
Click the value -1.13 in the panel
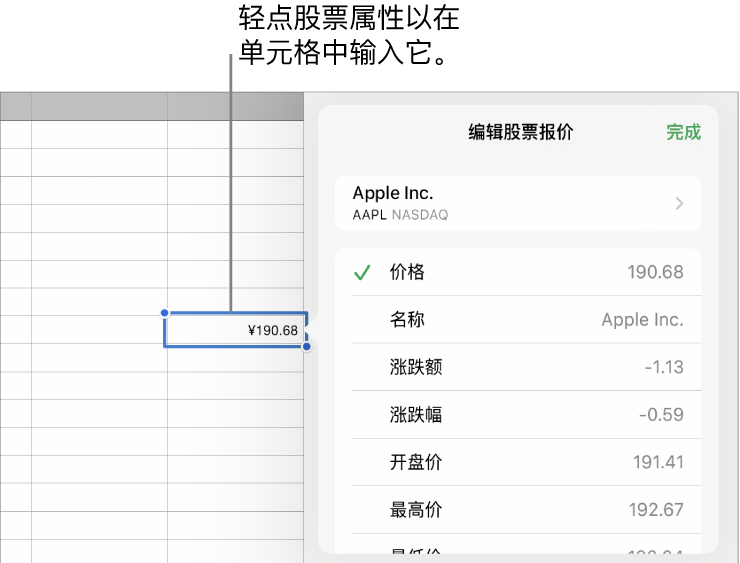pyautogui.click(x=664, y=367)
